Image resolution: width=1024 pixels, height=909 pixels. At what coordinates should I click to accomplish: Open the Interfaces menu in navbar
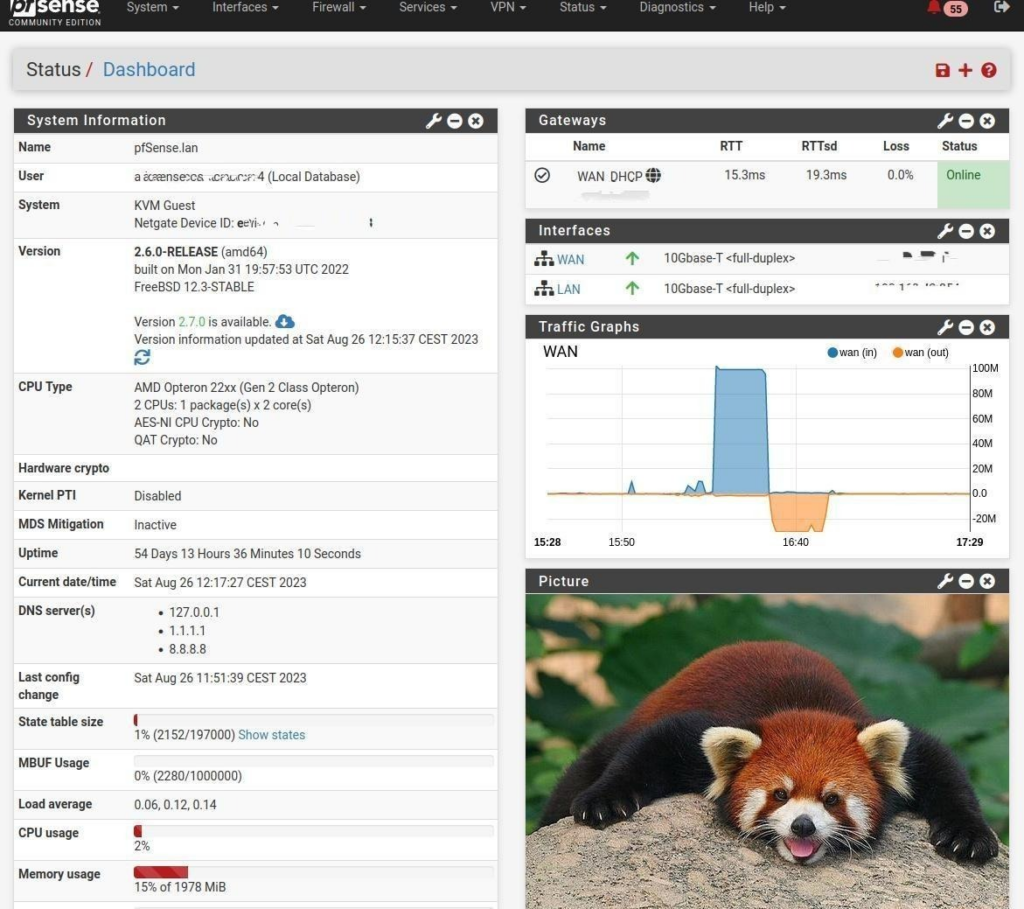click(245, 7)
